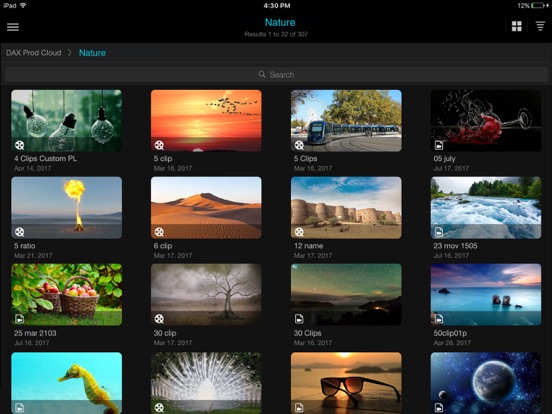Viewport: 552px width, 414px height.
Task: Open the tram street thumbnail
Action: 346,121
